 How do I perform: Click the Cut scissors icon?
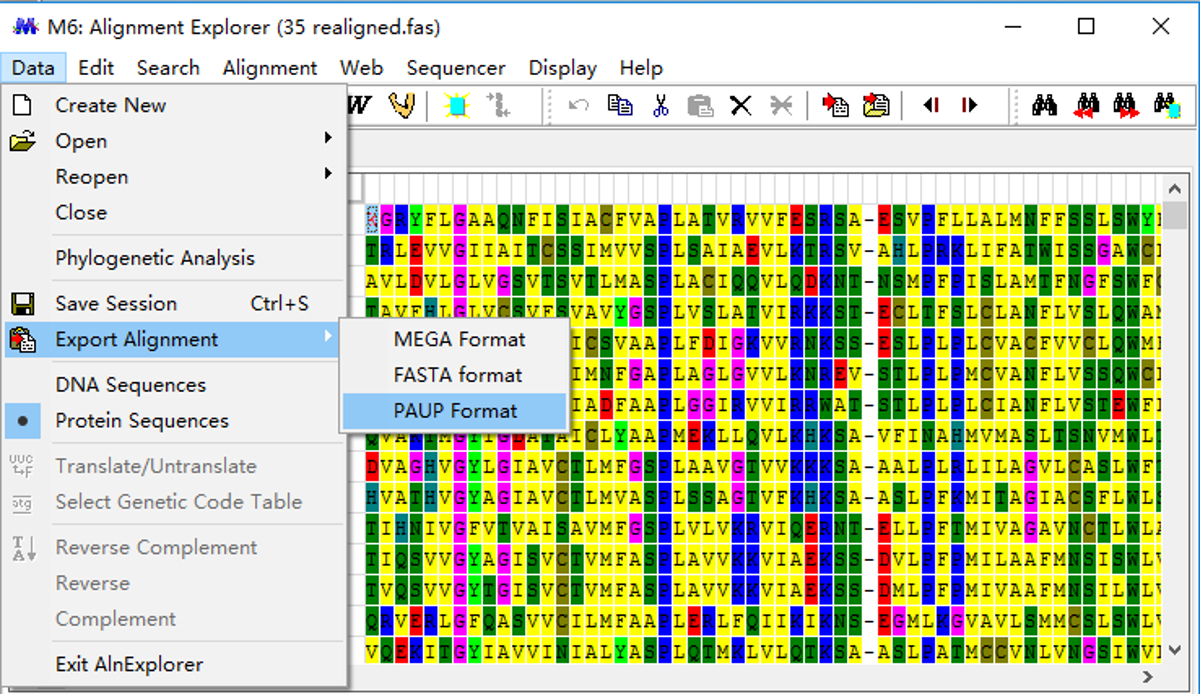pyautogui.click(x=660, y=105)
